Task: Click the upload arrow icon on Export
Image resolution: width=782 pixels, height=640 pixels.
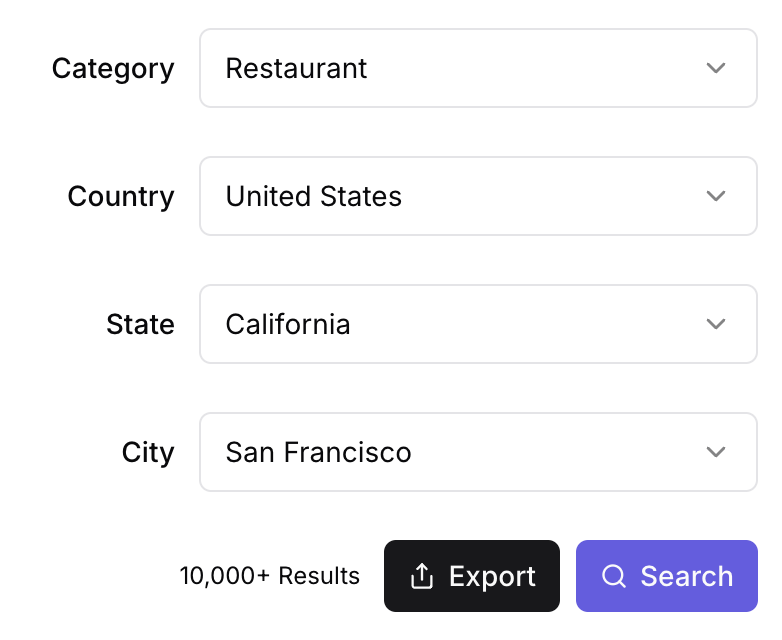Action: [x=422, y=576]
